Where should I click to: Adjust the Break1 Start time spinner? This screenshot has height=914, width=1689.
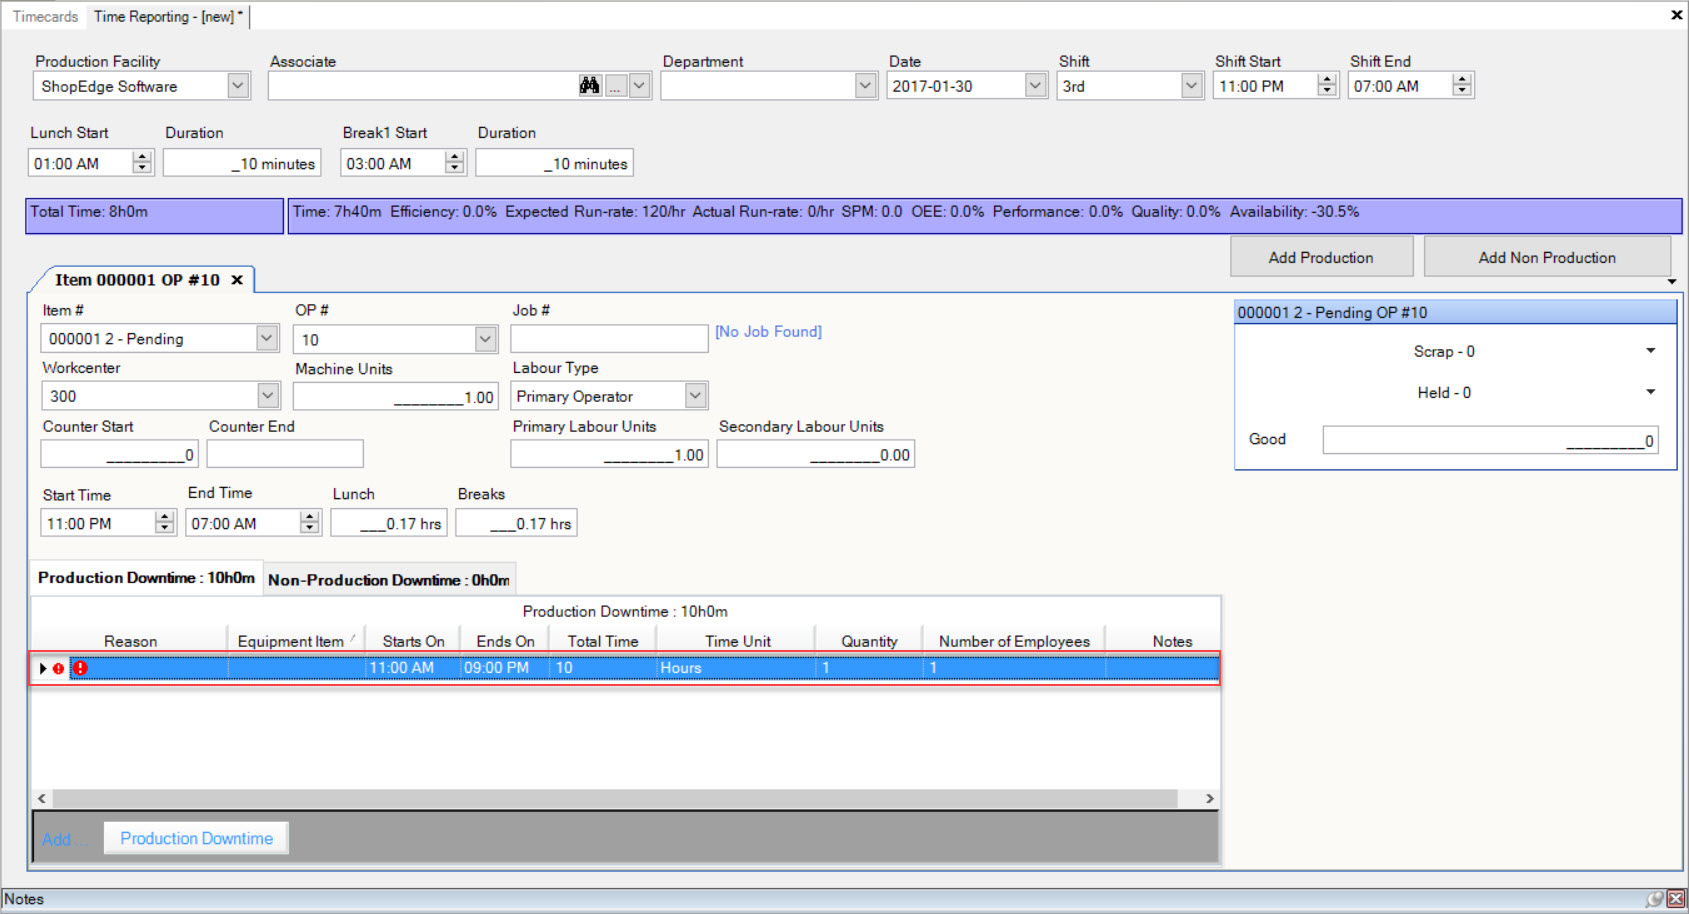tap(455, 163)
